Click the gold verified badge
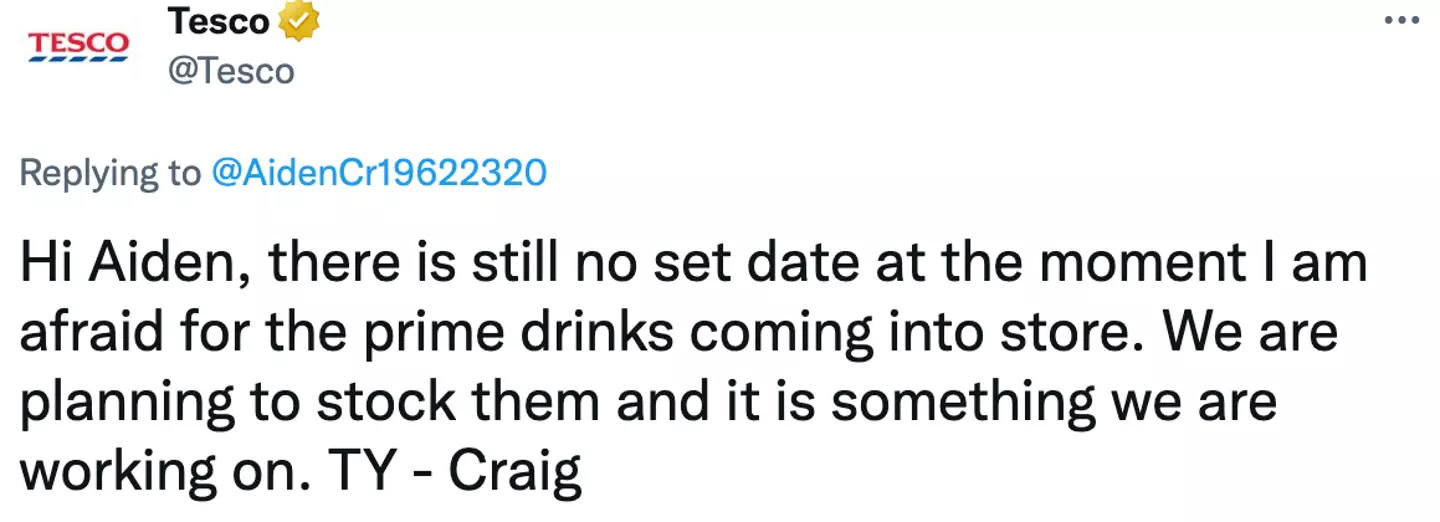Image resolution: width=1440 pixels, height=522 pixels. tap(299, 22)
